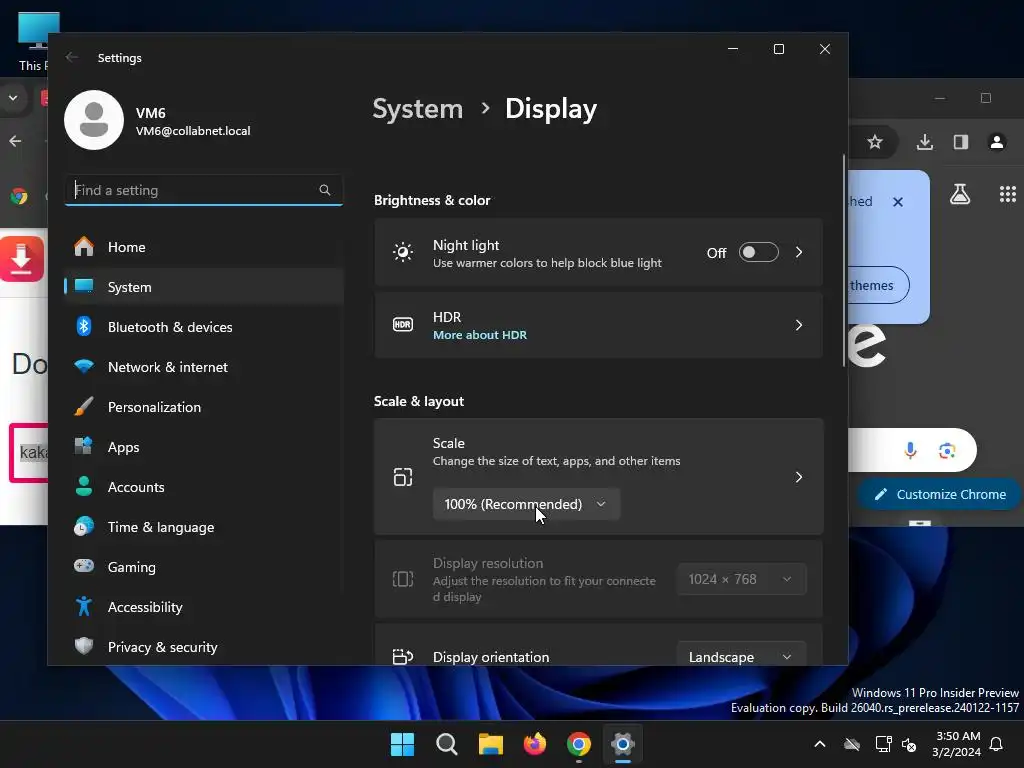1024x768 pixels.
Task: Expand HDR settings chevron
Action: pyautogui.click(x=799, y=325)
